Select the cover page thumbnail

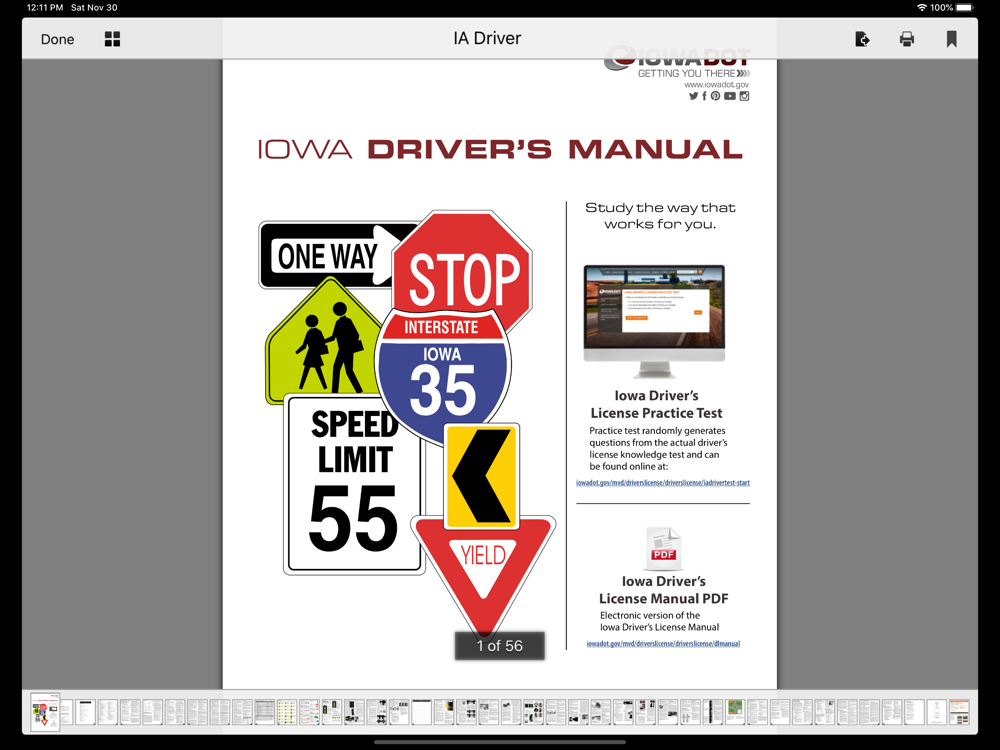click(45, 712)
